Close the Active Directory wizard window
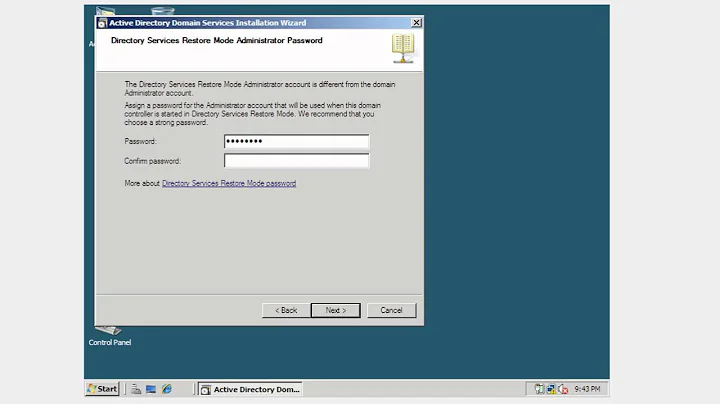The width and height of the screenshot is (720, 404). click(x=416, y=22)
